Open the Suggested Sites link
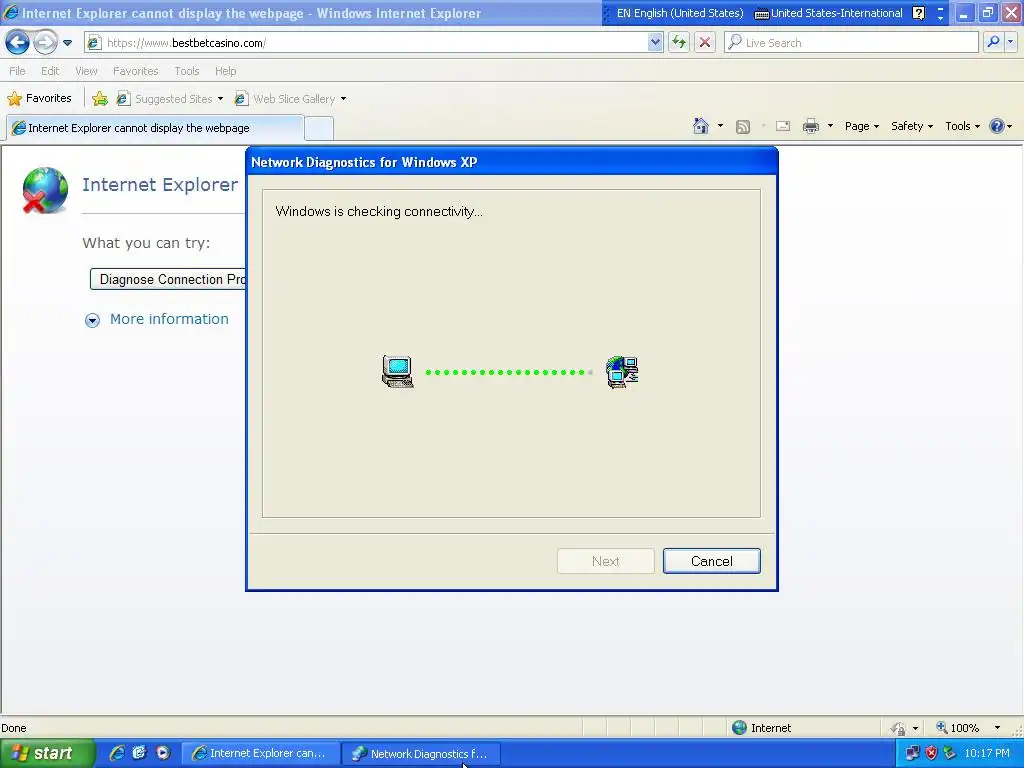 click(165, 99)
